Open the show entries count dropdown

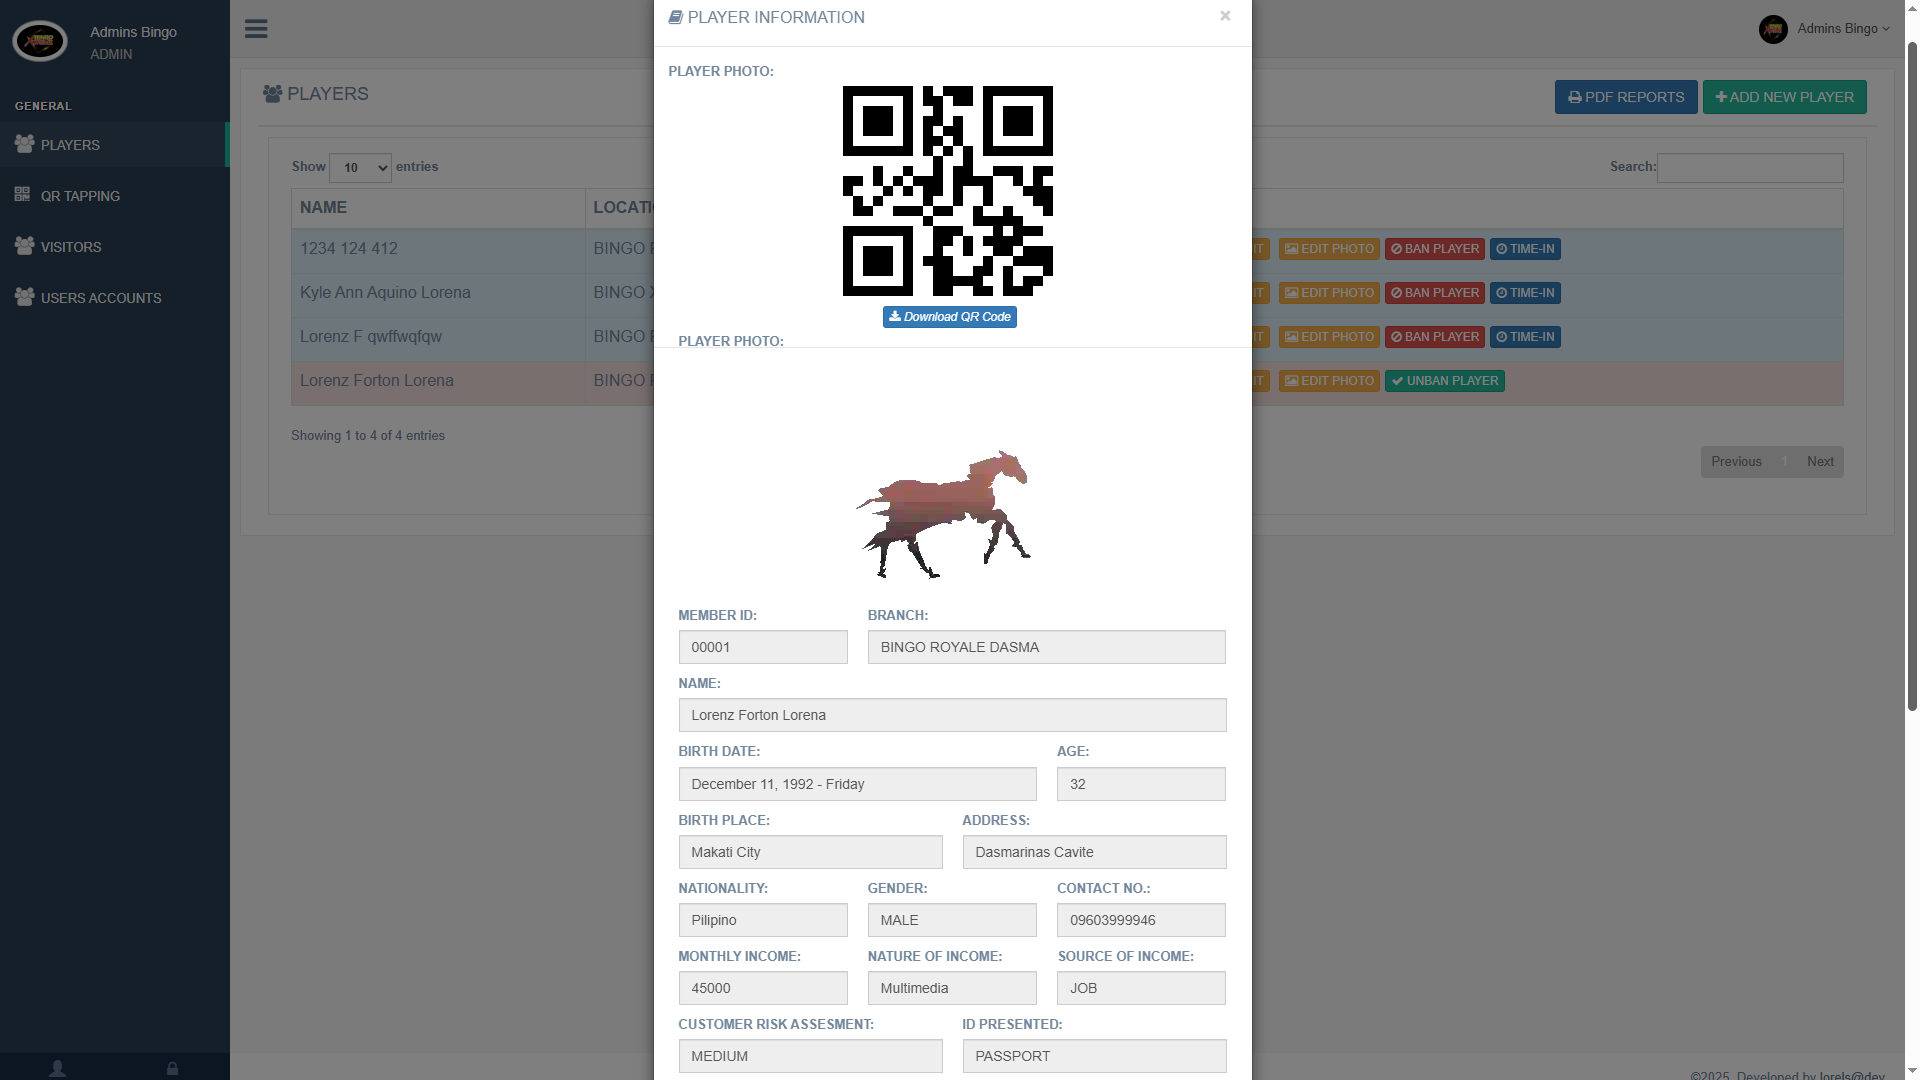click(x=360, y=168)
